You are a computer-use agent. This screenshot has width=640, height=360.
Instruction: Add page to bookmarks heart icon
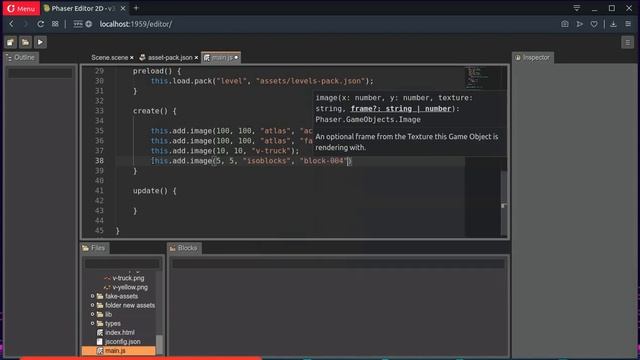[594, 24]
